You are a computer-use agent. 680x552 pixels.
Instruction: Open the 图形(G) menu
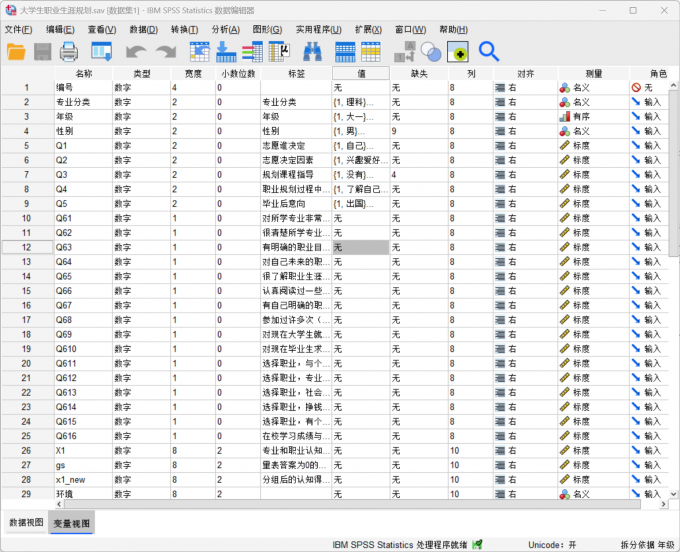click(x=267, y=29)
